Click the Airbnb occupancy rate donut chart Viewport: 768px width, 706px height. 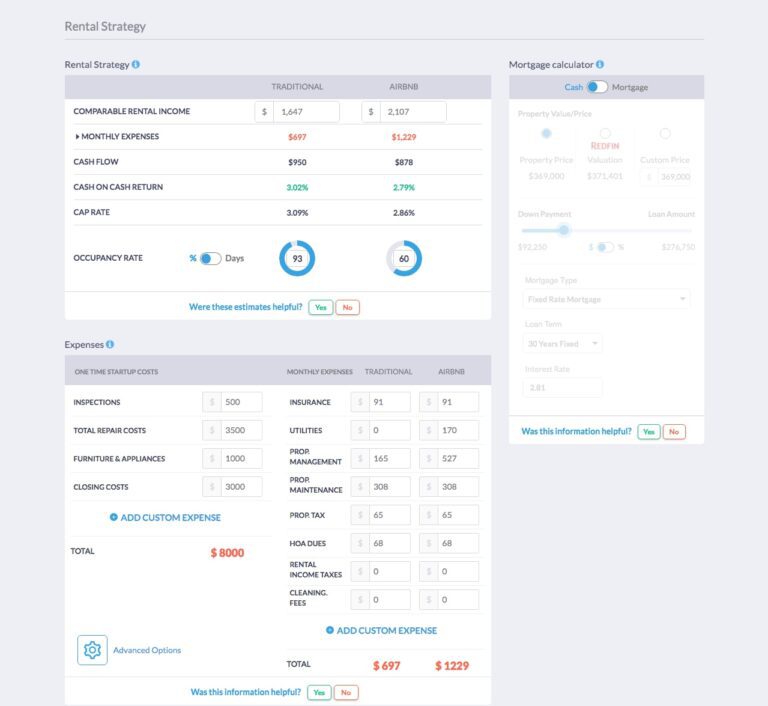click(x=404, y=258)
